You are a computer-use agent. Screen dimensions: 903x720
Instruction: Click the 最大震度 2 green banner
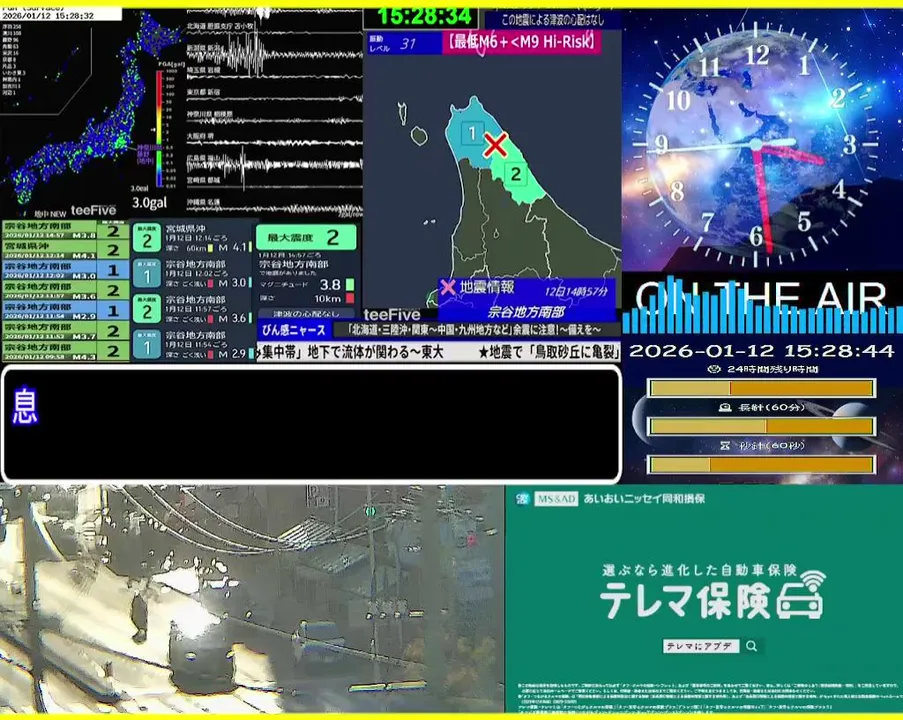[306, 237]
